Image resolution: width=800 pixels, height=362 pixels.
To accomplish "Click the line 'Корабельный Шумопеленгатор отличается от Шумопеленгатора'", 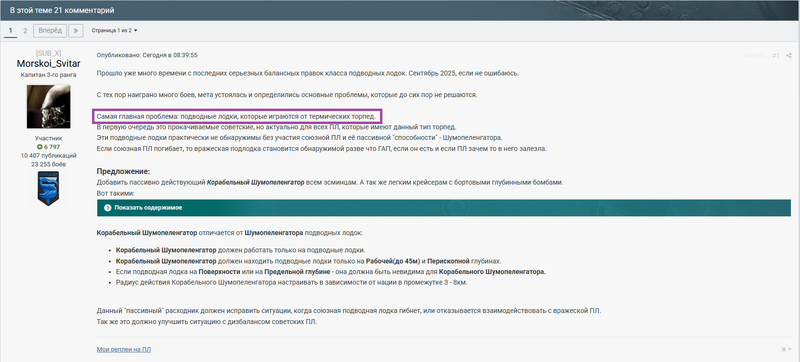I will click(x=230, y=232).
